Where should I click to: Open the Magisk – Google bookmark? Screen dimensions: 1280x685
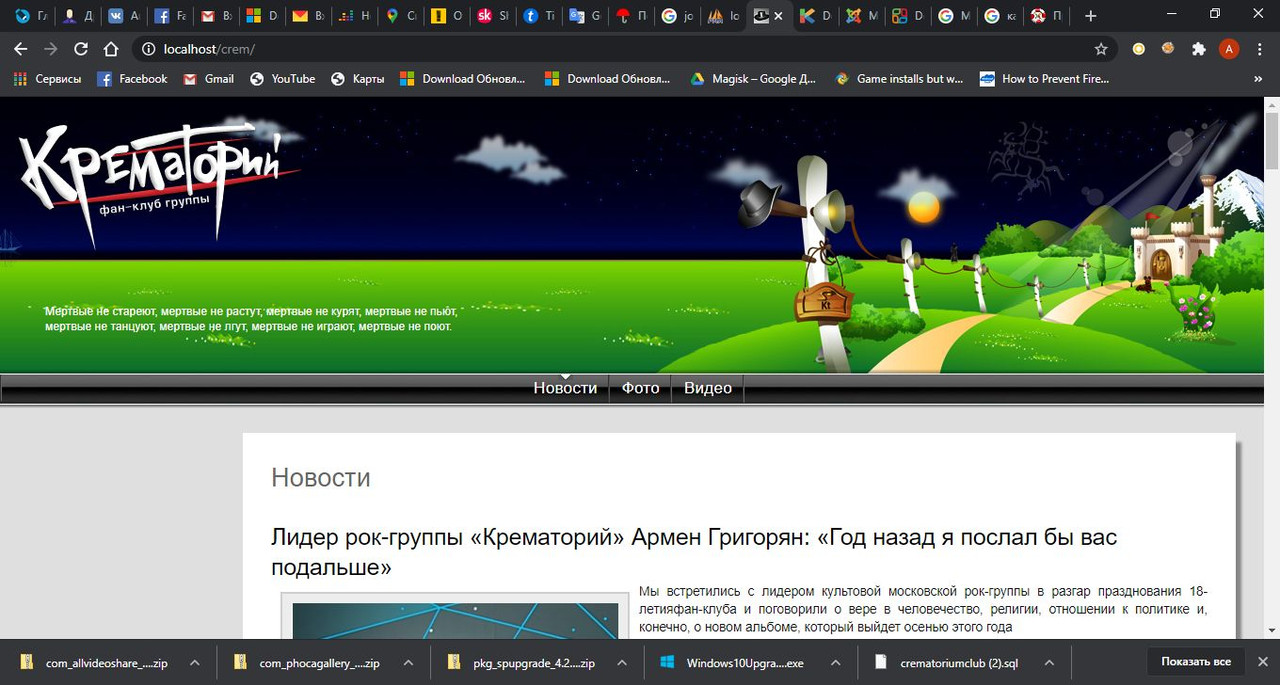pyautogui.click(x=754, y=79)
